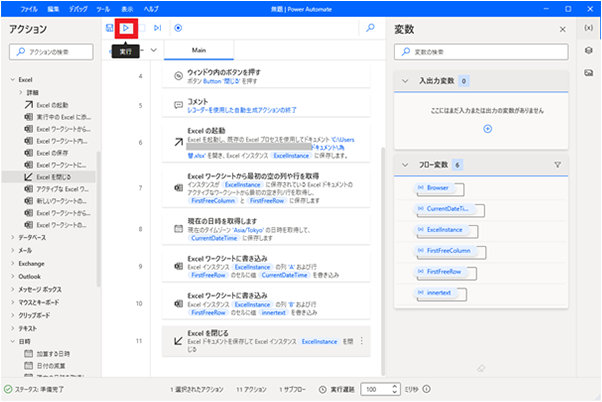This screenshot has height=402, width=602.
Task: Open ツール menu
Action: click(103, 9)
